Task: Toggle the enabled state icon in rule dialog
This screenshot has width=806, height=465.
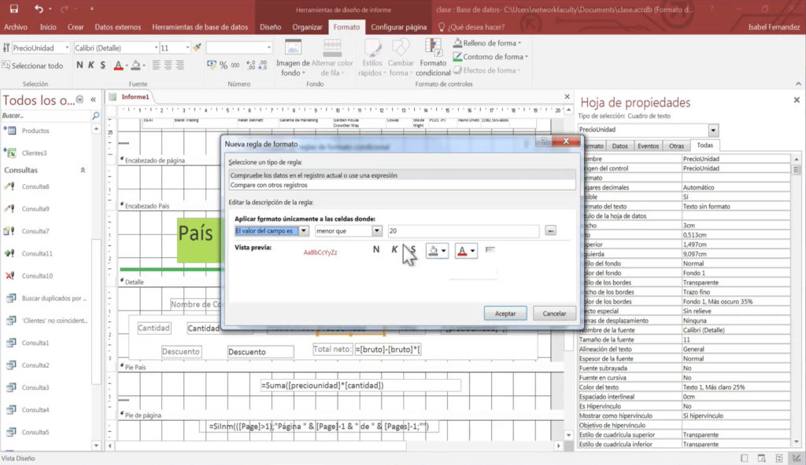Action: point(490,249)
